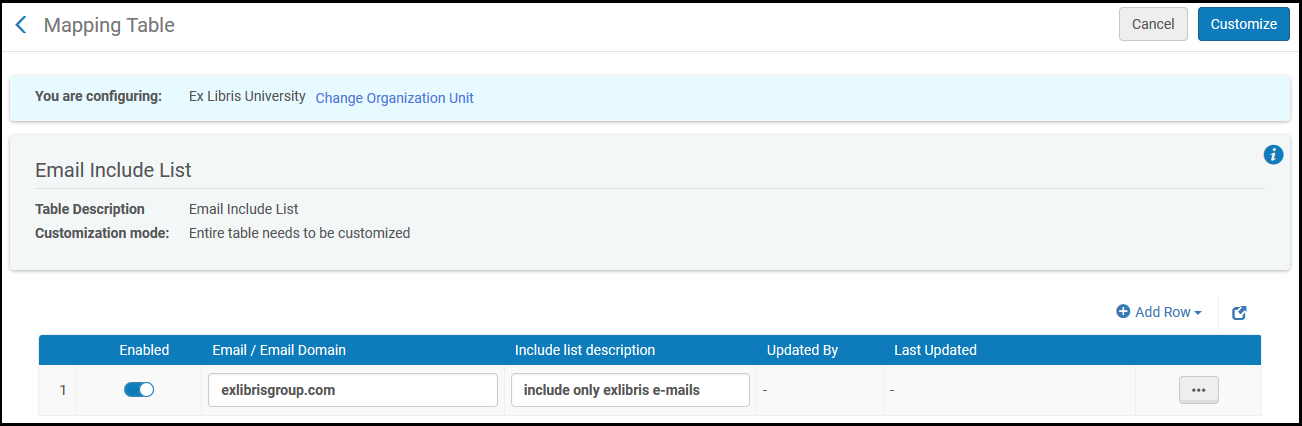Open the row actions ellipsis button
1302x426 pixels.
1198,390
